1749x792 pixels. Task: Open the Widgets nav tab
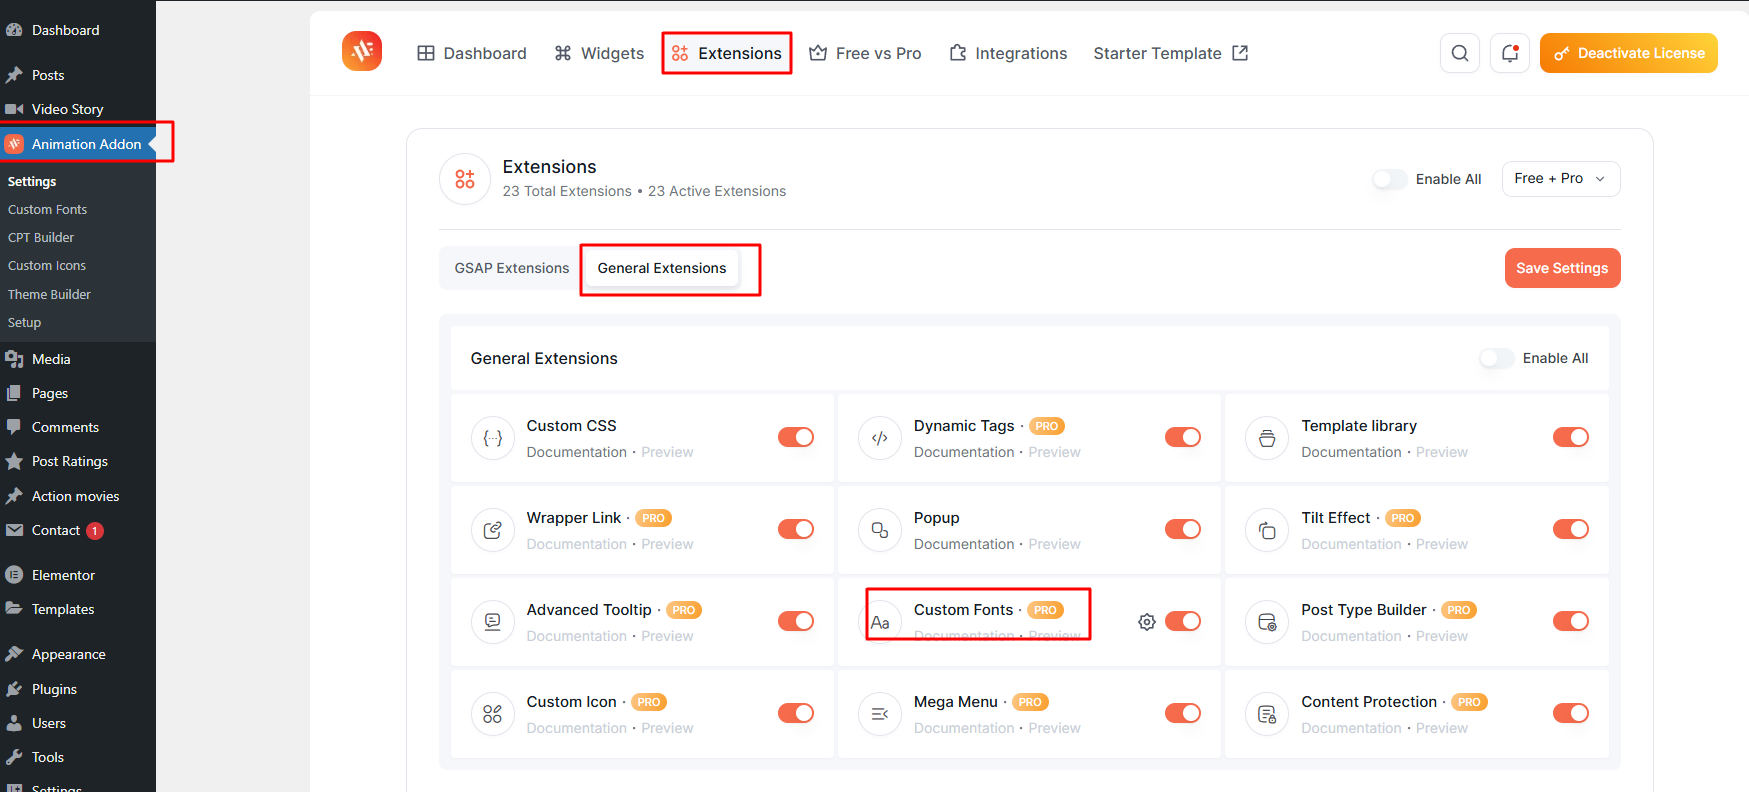599,53
